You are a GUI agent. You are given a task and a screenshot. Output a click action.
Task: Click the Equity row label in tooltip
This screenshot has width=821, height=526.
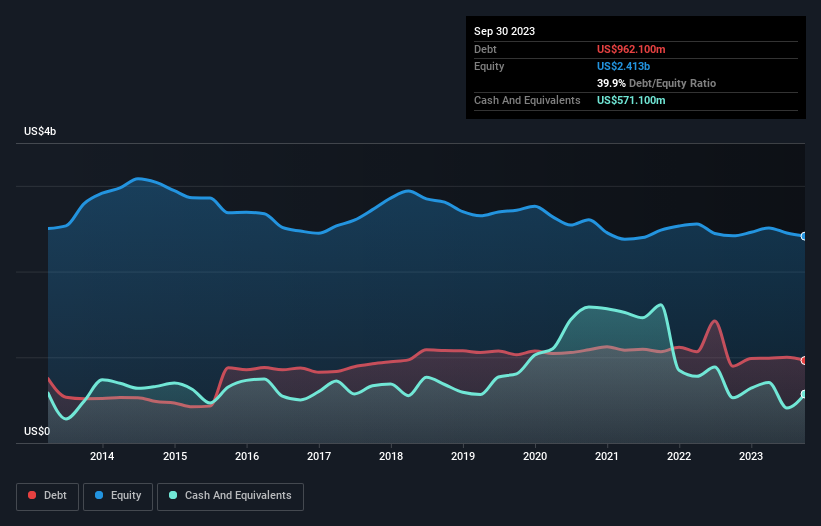click(x=489, y=66)
